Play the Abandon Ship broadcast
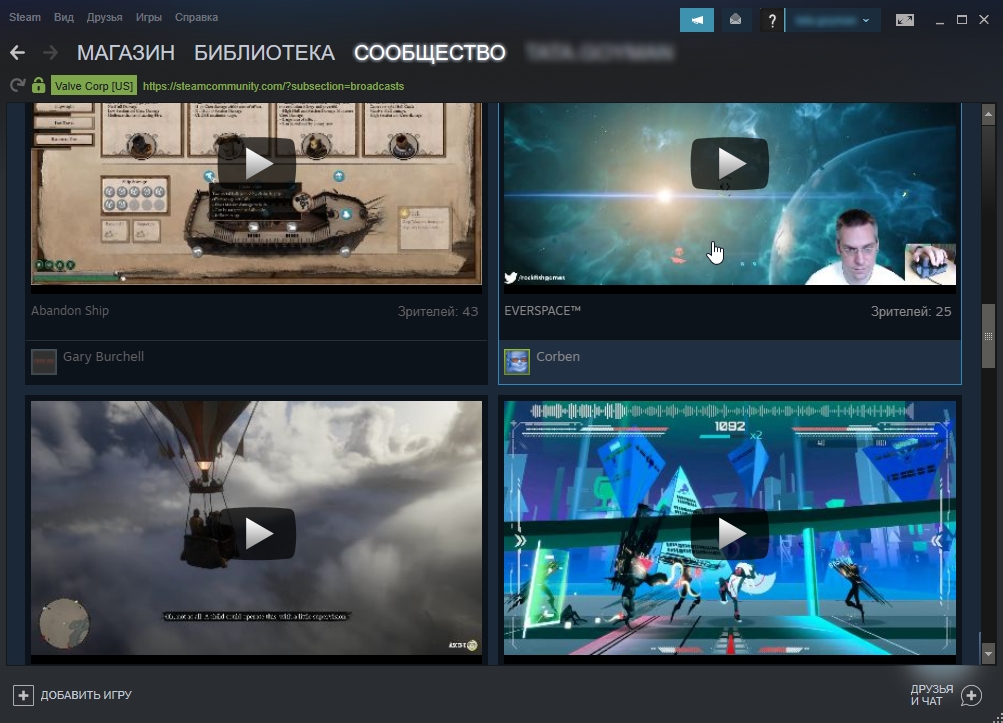 [257, 164]
